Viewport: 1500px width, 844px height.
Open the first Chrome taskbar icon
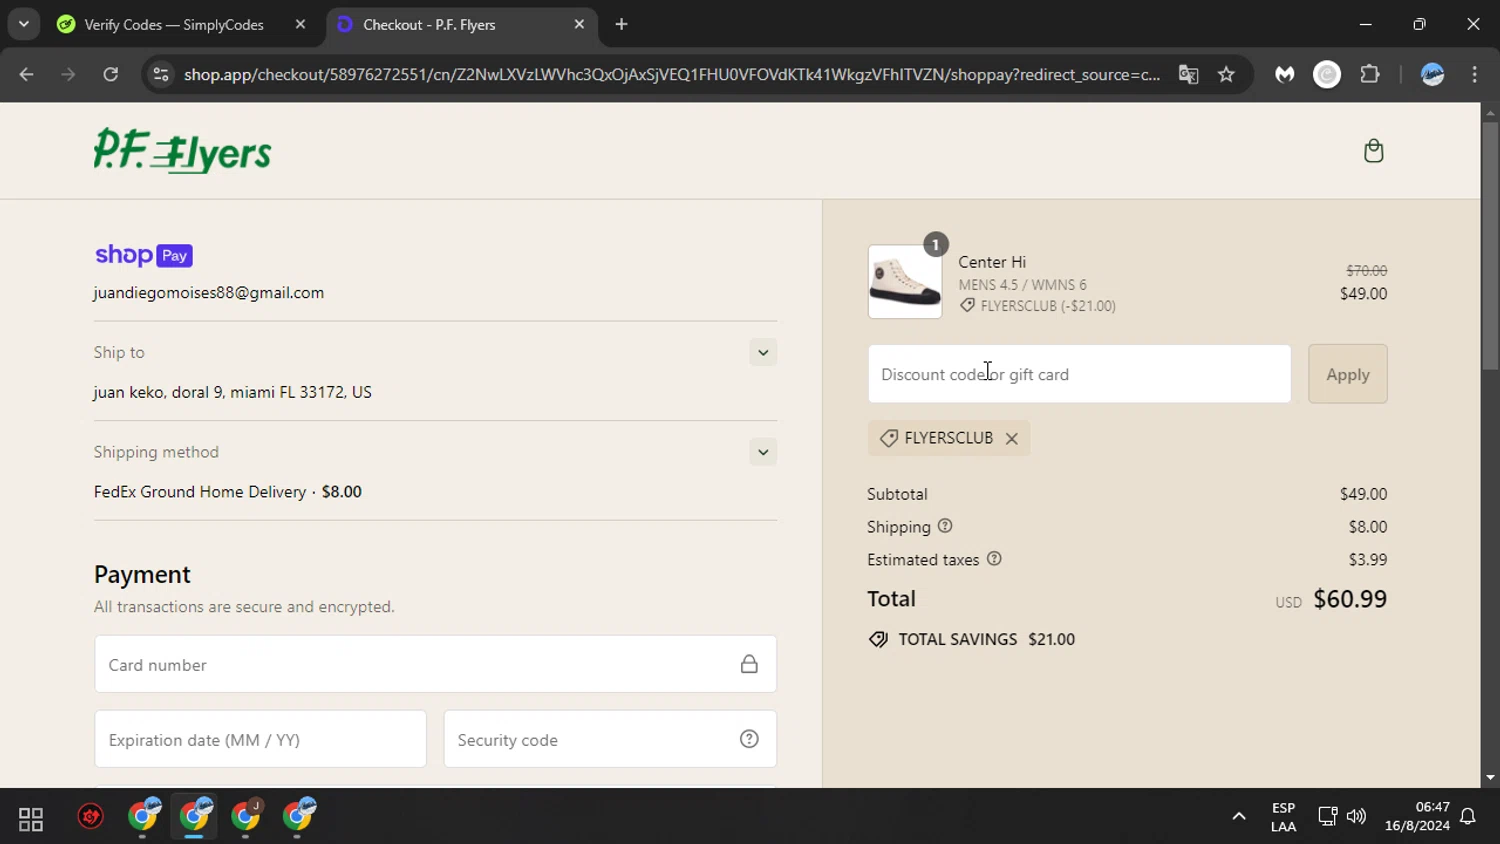(x=144, y=816)
